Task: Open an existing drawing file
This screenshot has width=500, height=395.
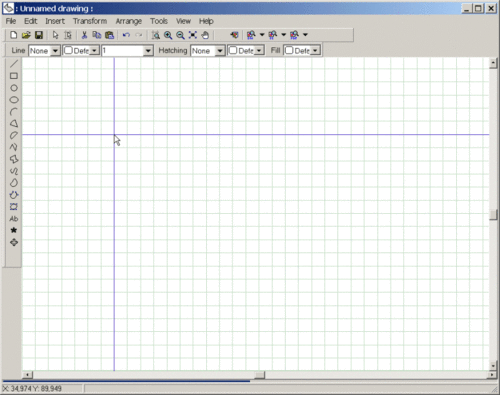Action: [x=26, y=35]
